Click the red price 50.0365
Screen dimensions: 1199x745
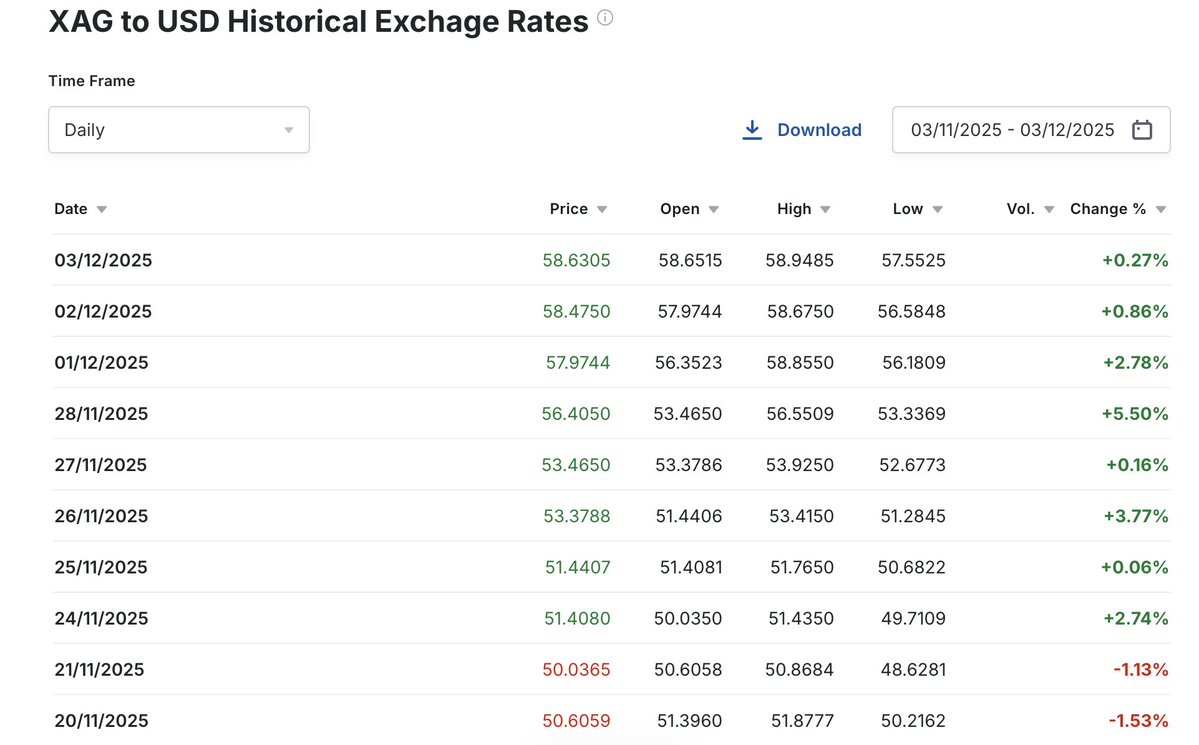click(577, 670)
